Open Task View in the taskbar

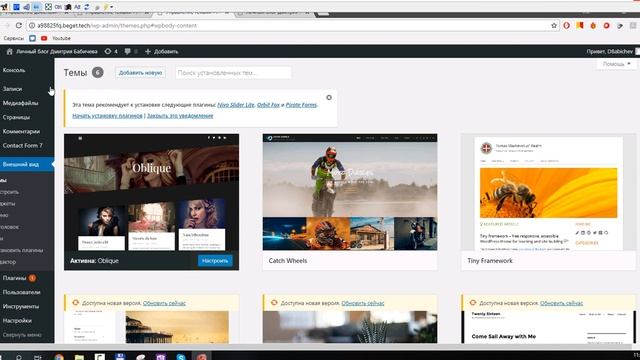point(38,357)
